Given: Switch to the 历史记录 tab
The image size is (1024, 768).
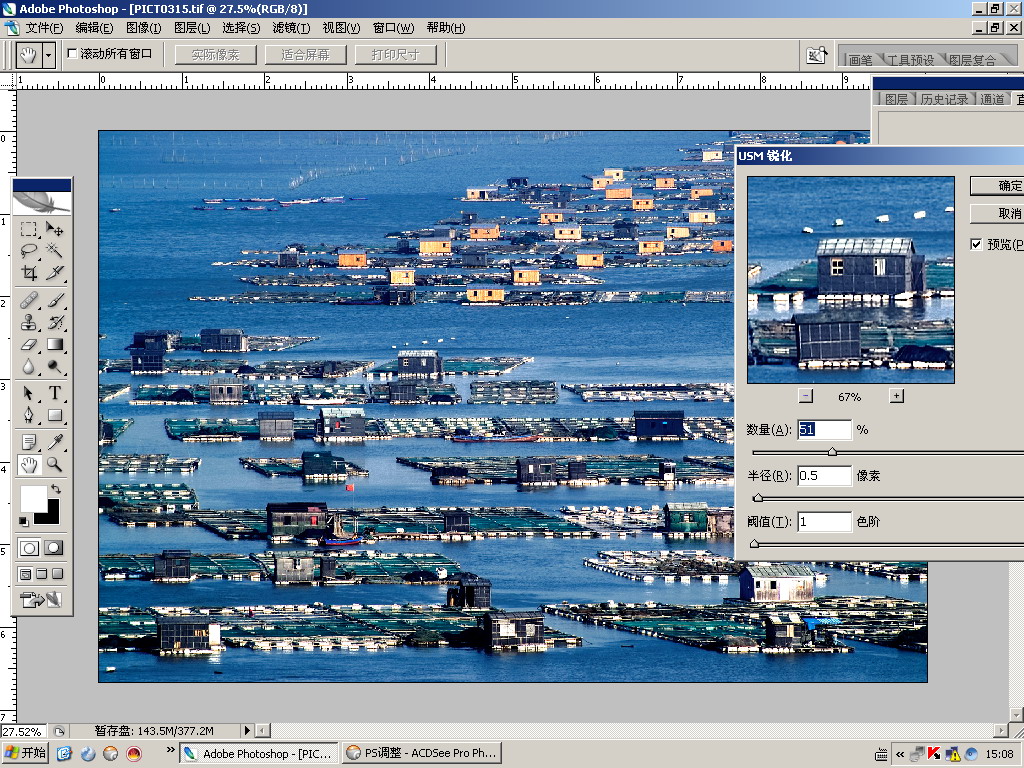Looking at the screenshot, I should coord(944,99).
